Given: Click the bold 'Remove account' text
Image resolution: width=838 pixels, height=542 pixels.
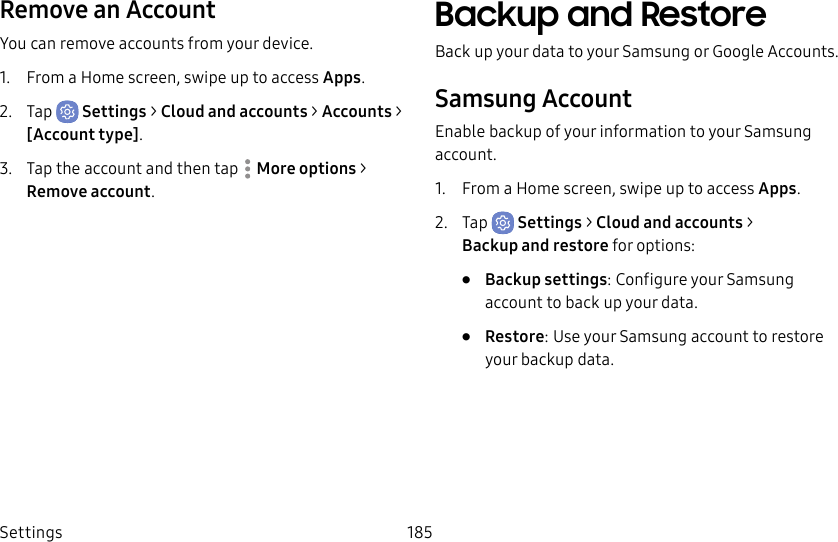Looking at the screenshot, I should tap(89, 191).
